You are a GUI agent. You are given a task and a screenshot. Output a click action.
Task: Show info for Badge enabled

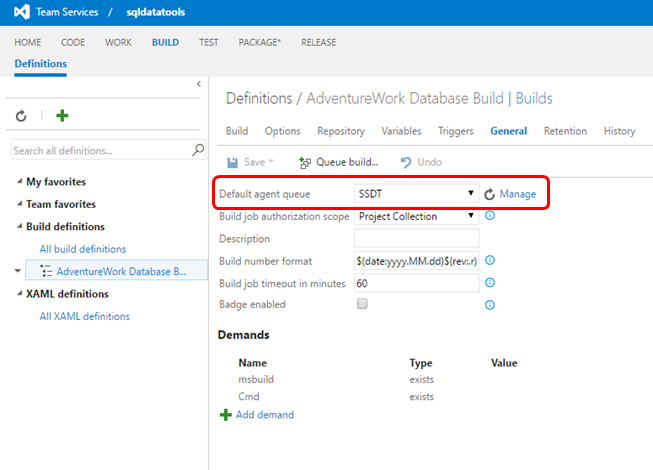[x=490, y=305]
